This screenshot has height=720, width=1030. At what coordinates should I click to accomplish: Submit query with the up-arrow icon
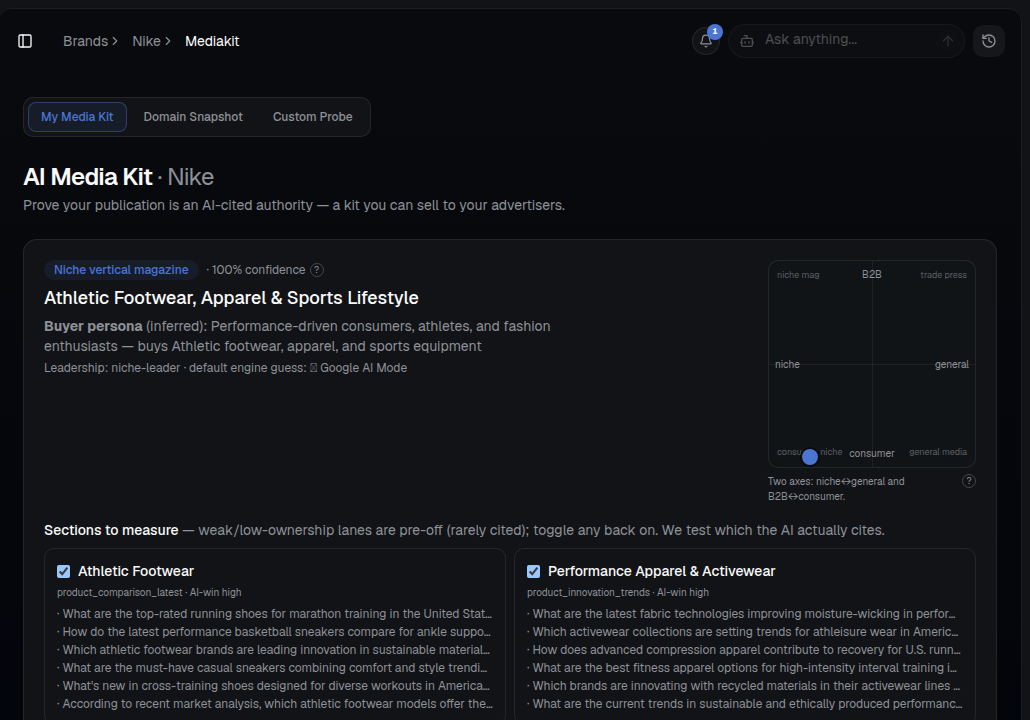pyautogui.click(x=948, y=41)
